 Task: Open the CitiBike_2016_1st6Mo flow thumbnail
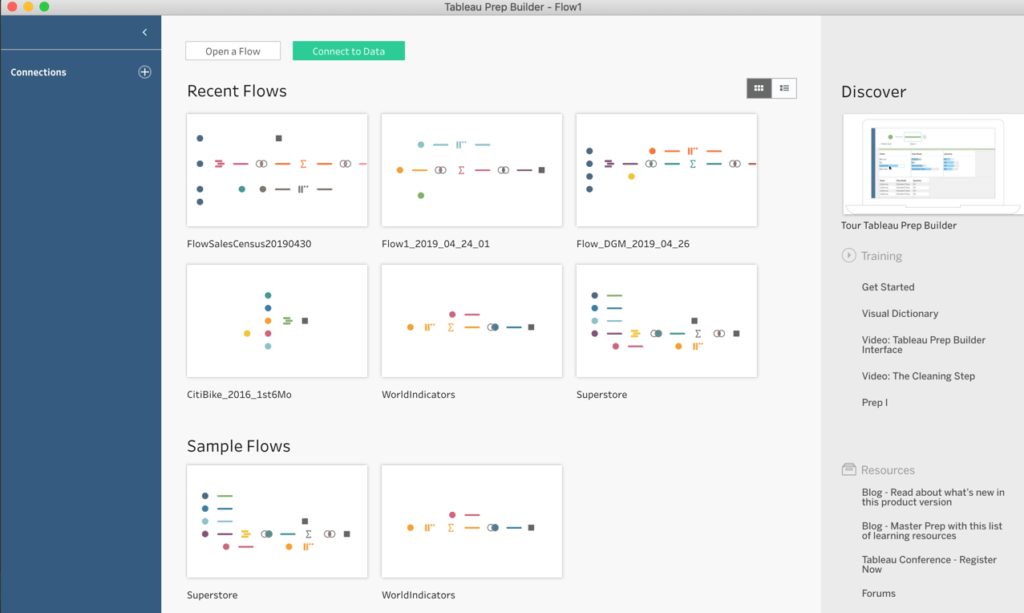click(277, 321)
